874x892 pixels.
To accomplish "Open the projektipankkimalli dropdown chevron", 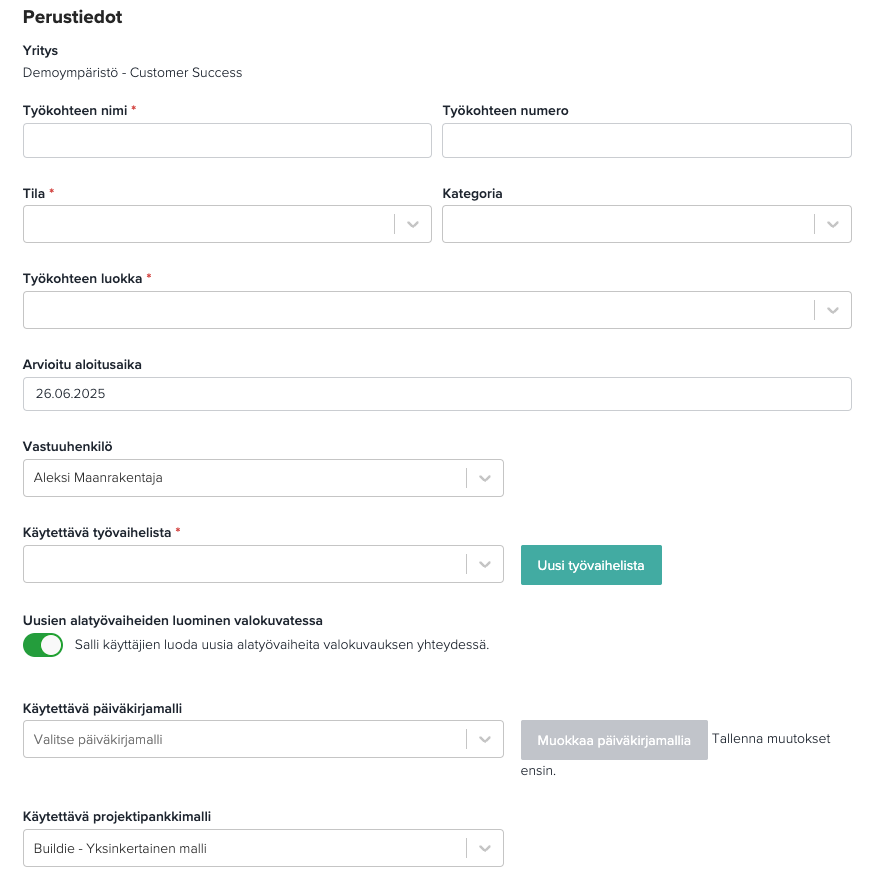I will 485,848.
